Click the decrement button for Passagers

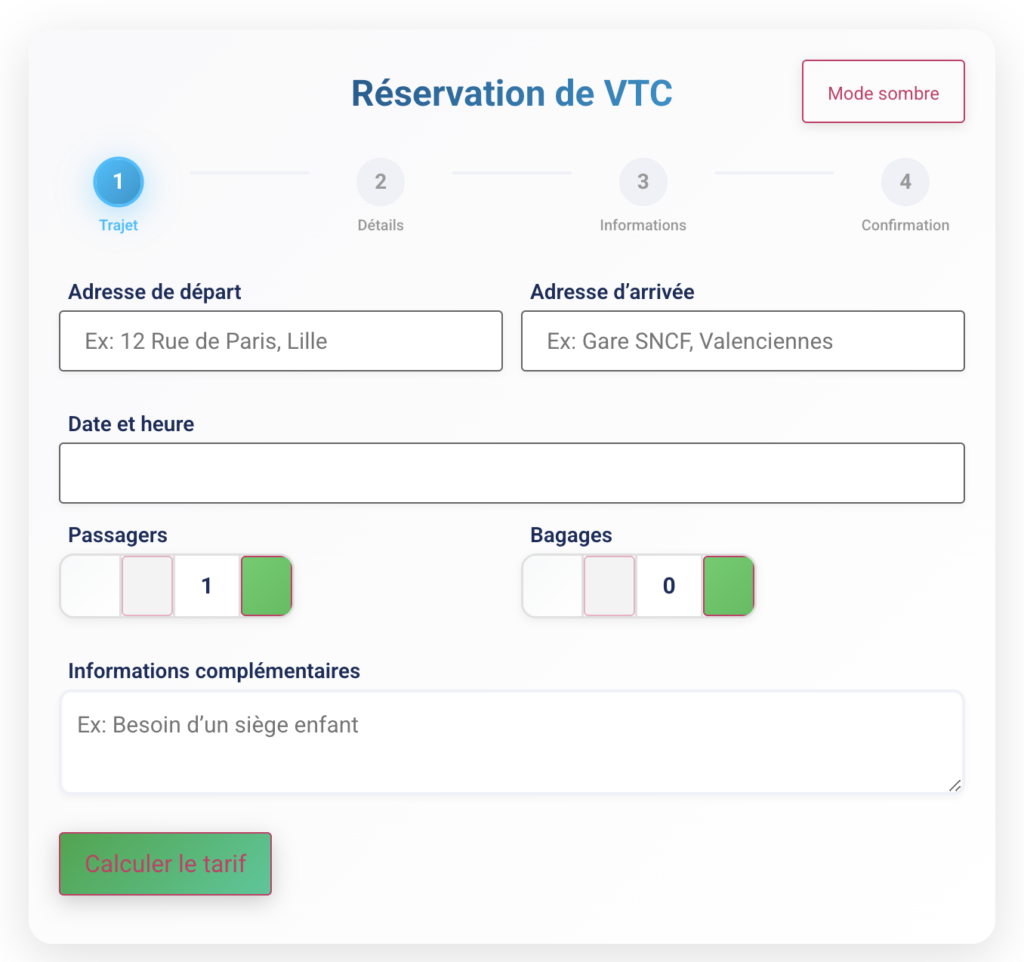point(146,586)
